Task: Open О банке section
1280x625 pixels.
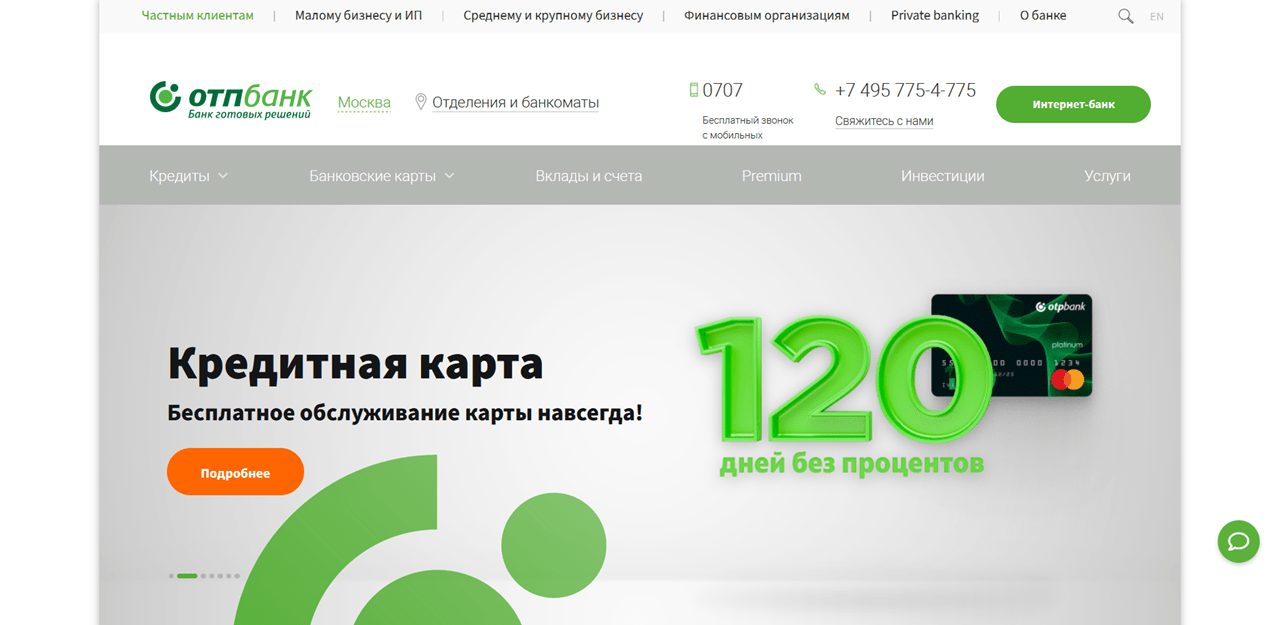Action: point(1043,16)
